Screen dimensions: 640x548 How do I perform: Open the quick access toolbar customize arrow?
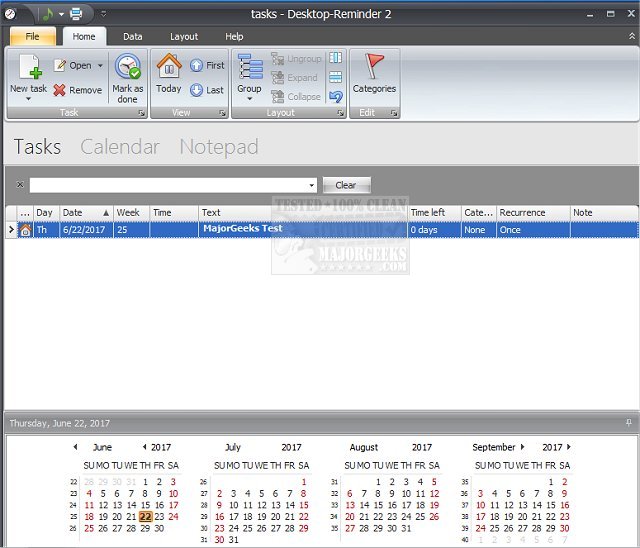(x=103, y=14)
